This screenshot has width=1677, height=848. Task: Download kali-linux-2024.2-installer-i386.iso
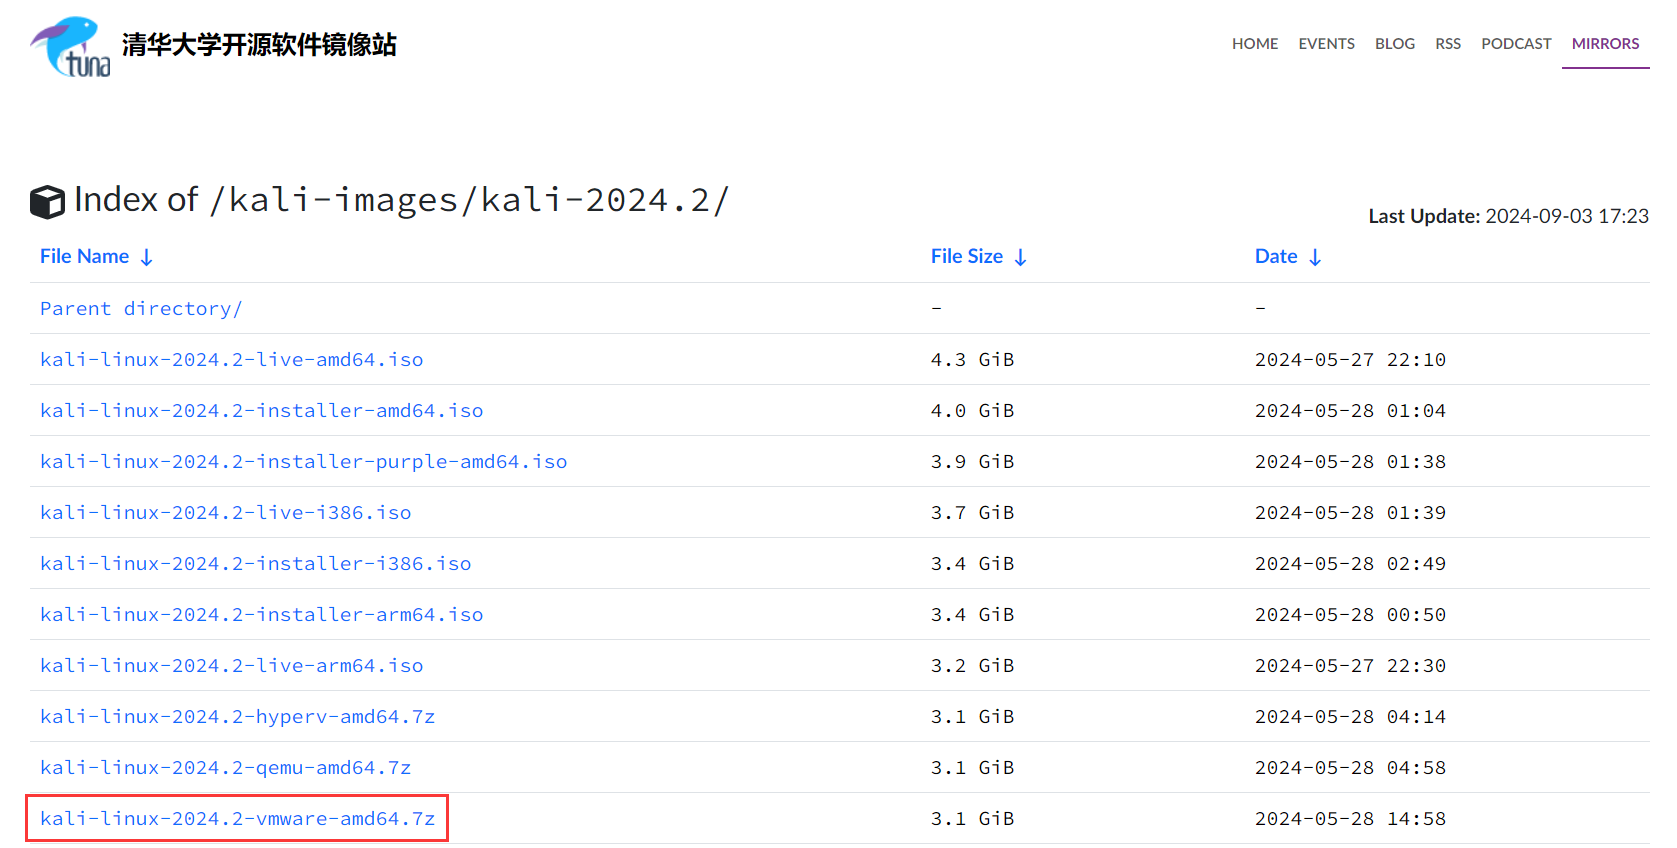256,564
